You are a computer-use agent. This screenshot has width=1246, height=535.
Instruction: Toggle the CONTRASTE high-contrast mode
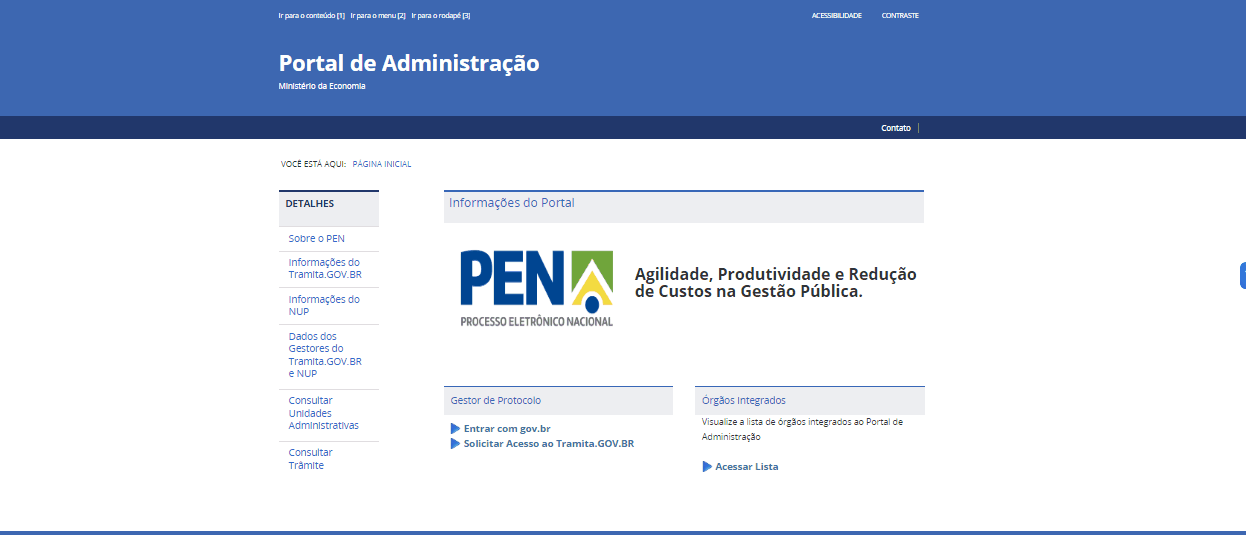point(899,16)
